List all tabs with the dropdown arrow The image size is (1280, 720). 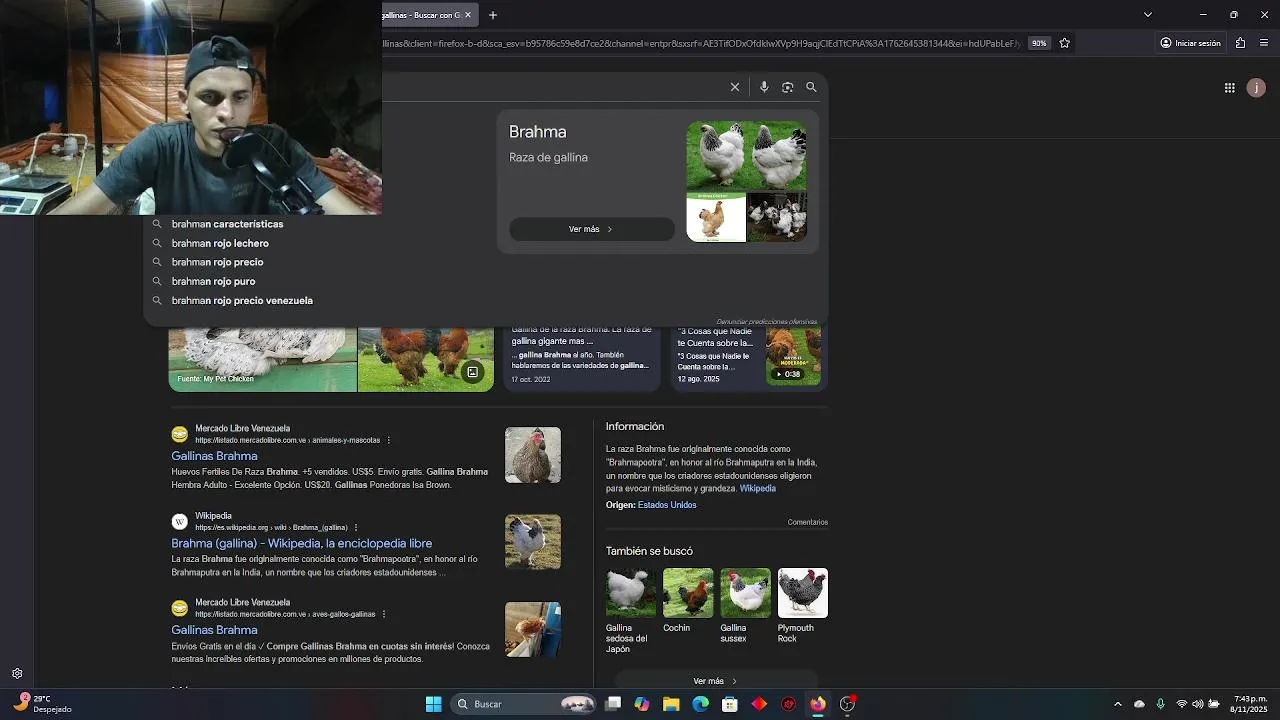(1148, 15)
